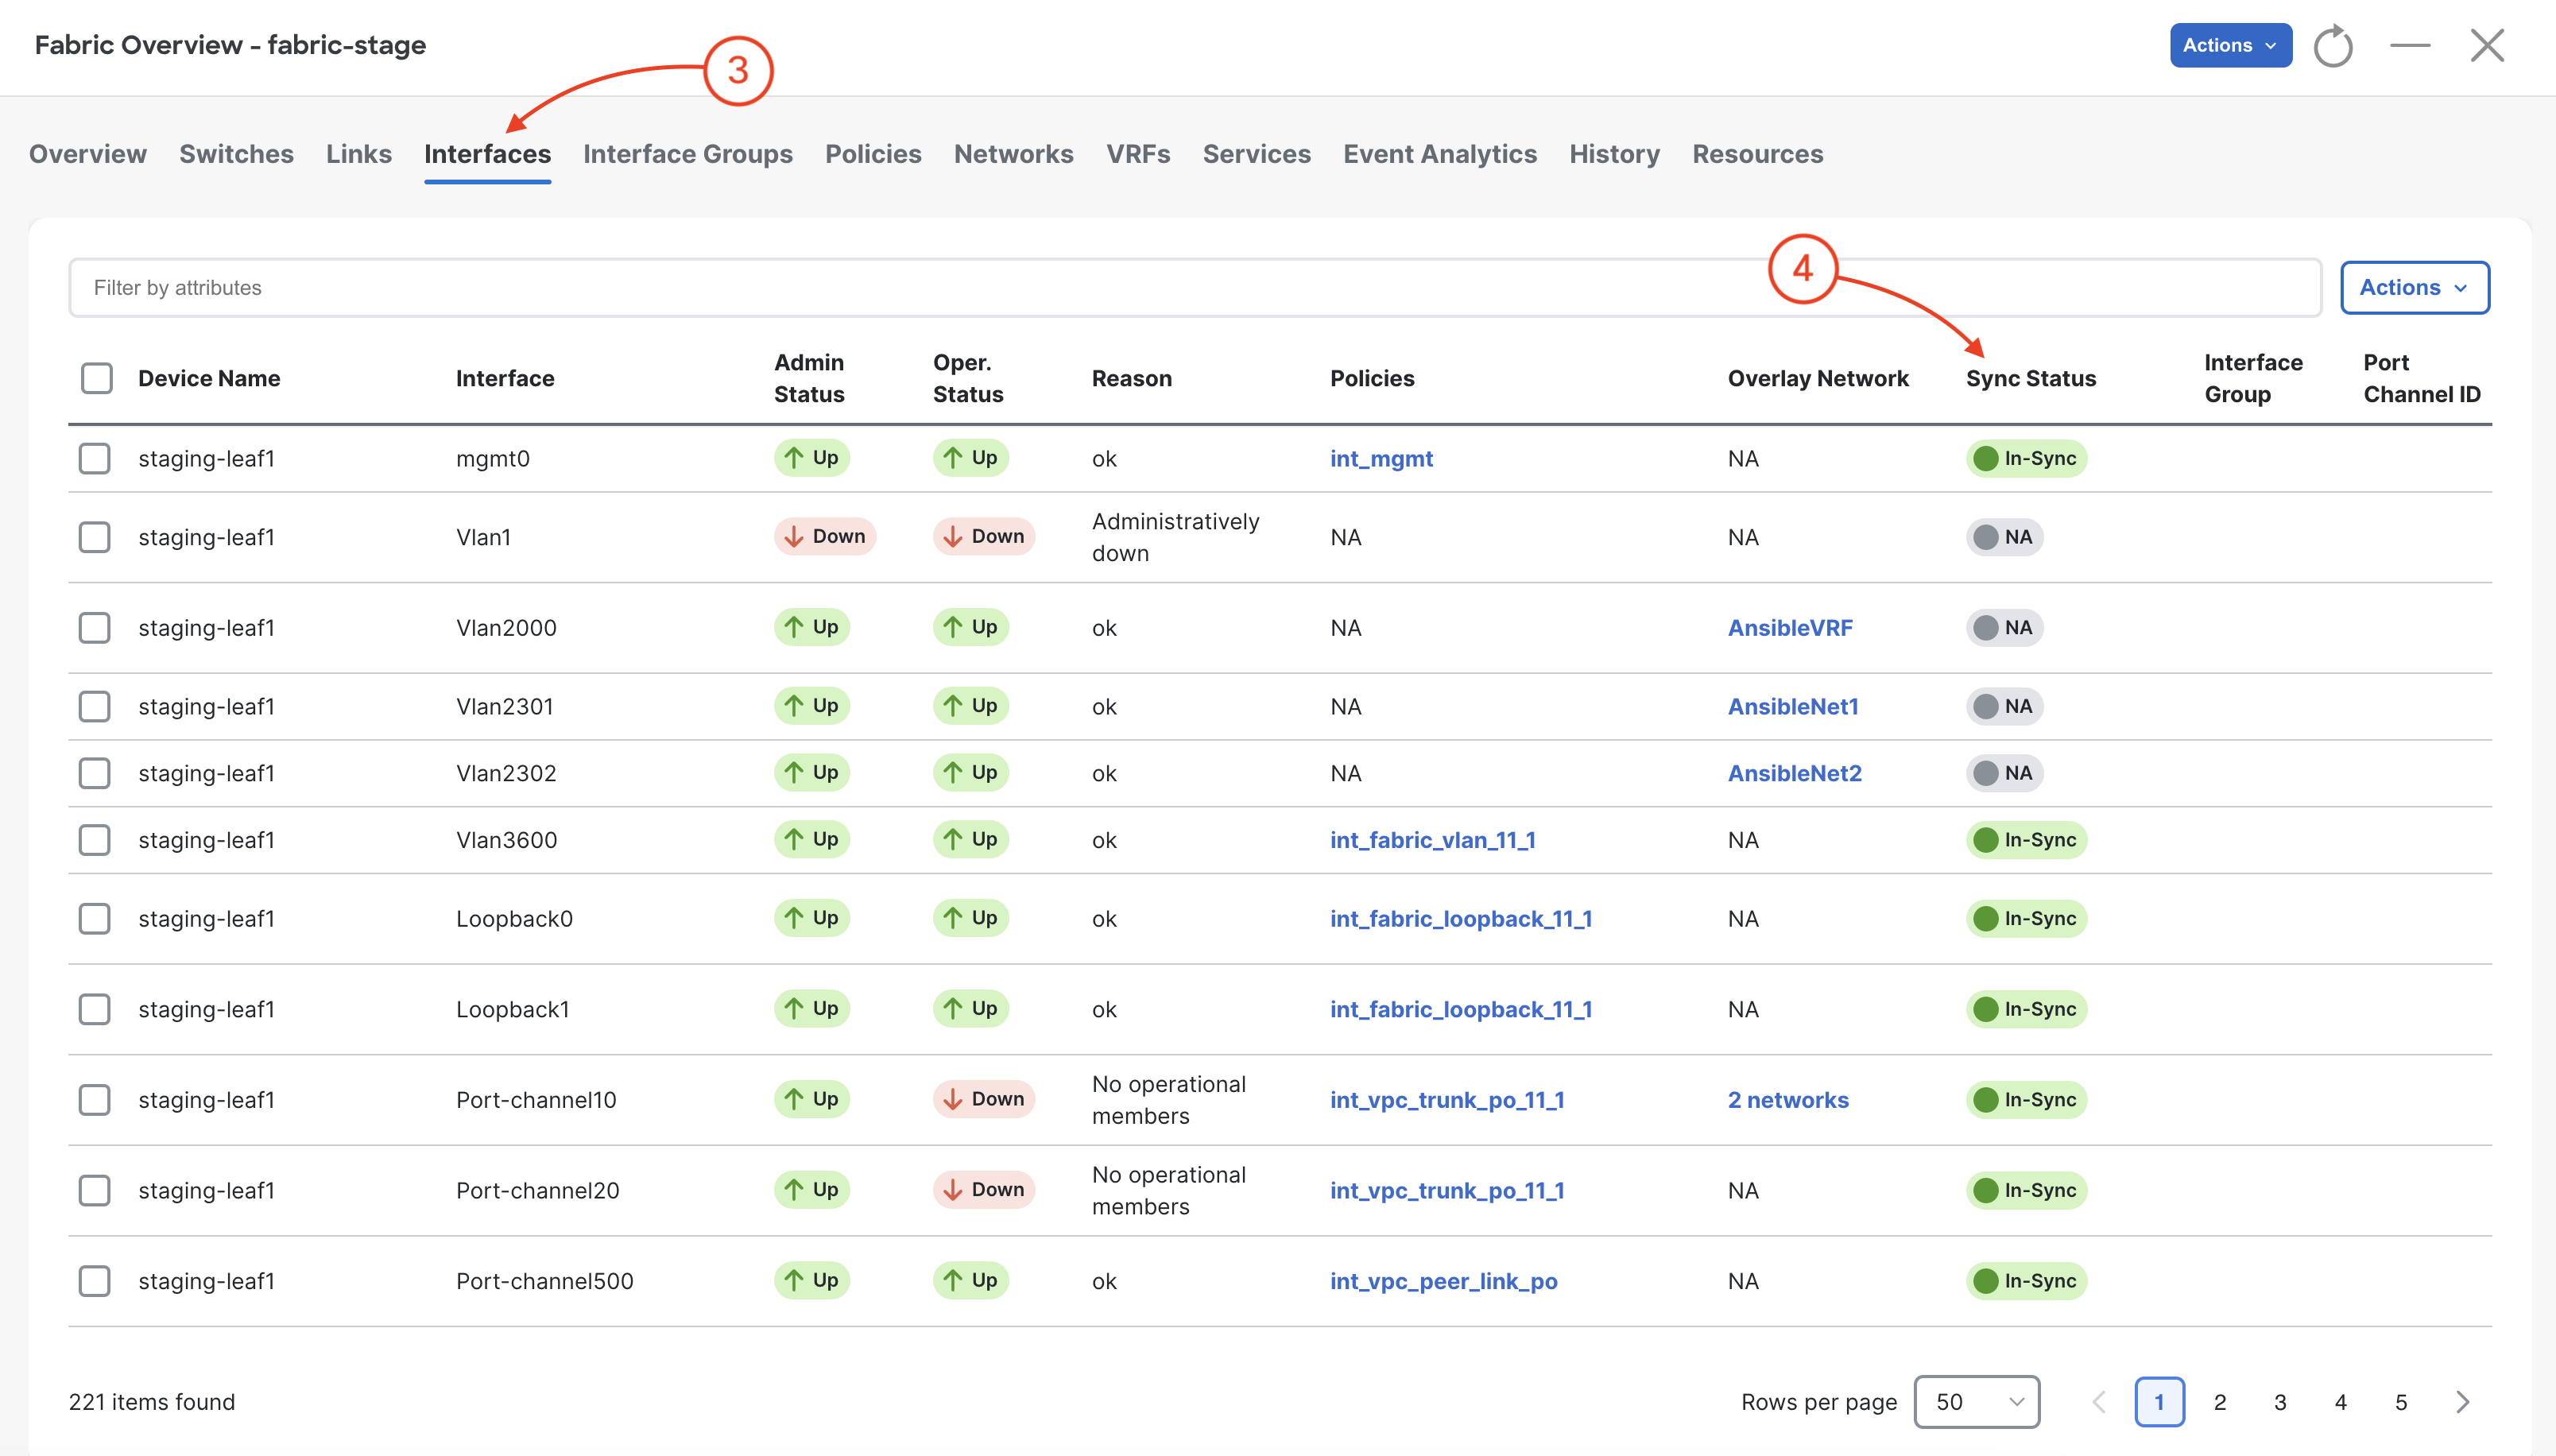Check the Vlan2302 interface row
The width and height of the screenshot is (2556, 1456).
pyautogui.click(x=95, y=774)
